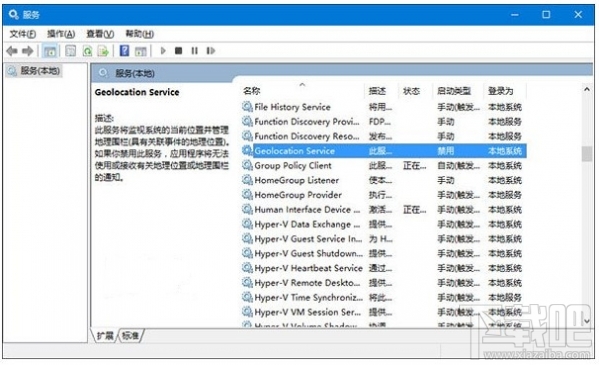
Task: Click the vertical scrollbar thumb
Action: pos(587,154)
